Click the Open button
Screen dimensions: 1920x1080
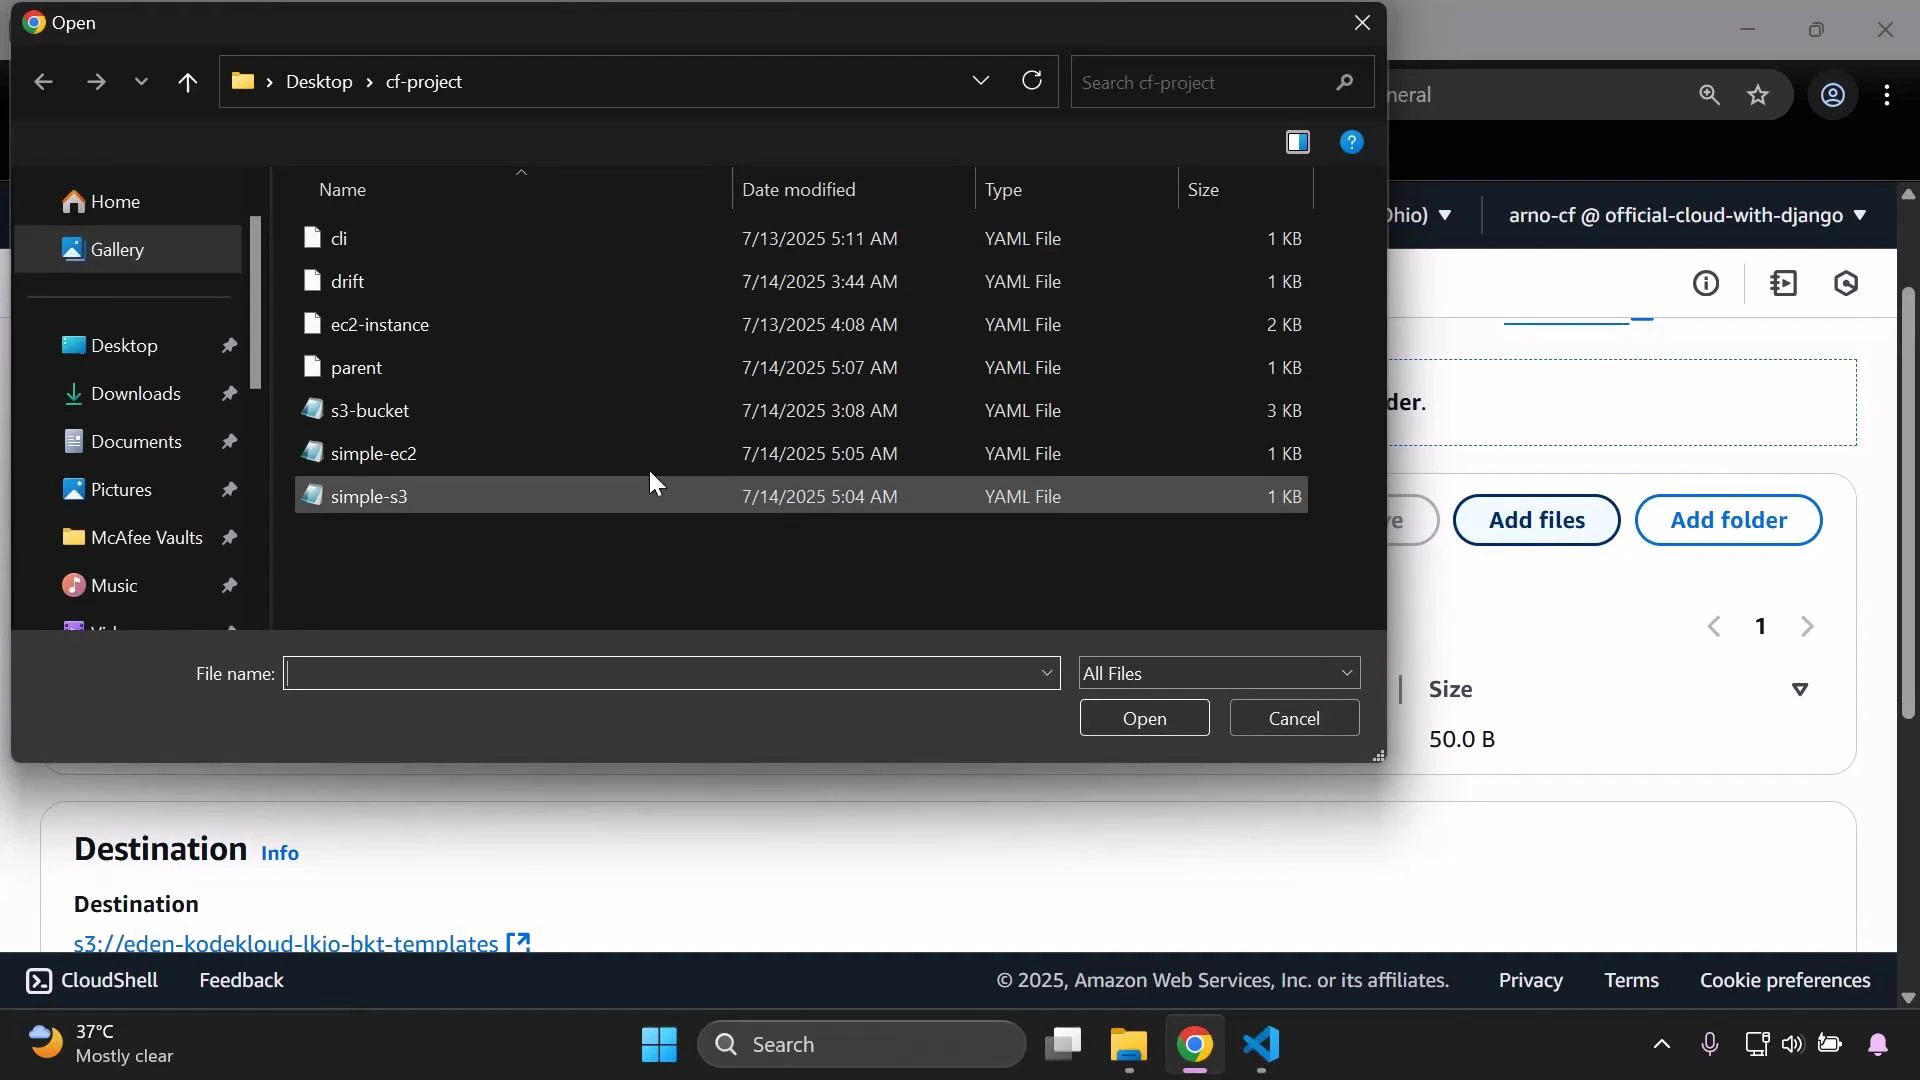(1144, 719)
